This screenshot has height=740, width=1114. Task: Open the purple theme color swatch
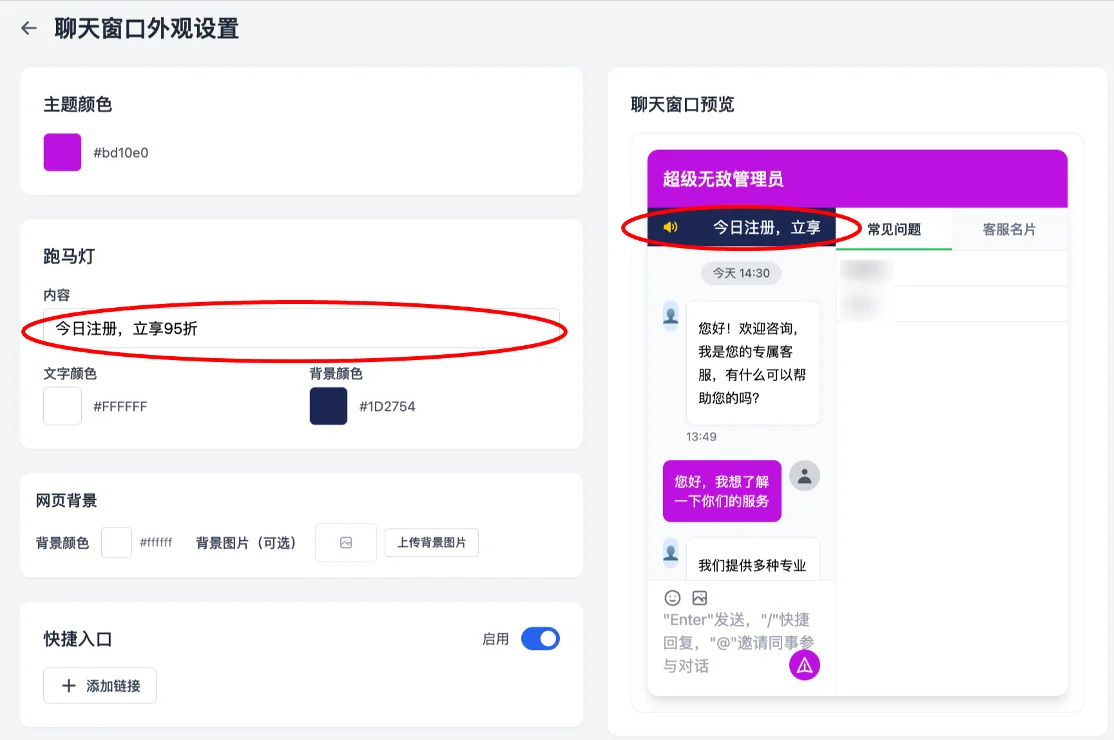tap(62, 153)
